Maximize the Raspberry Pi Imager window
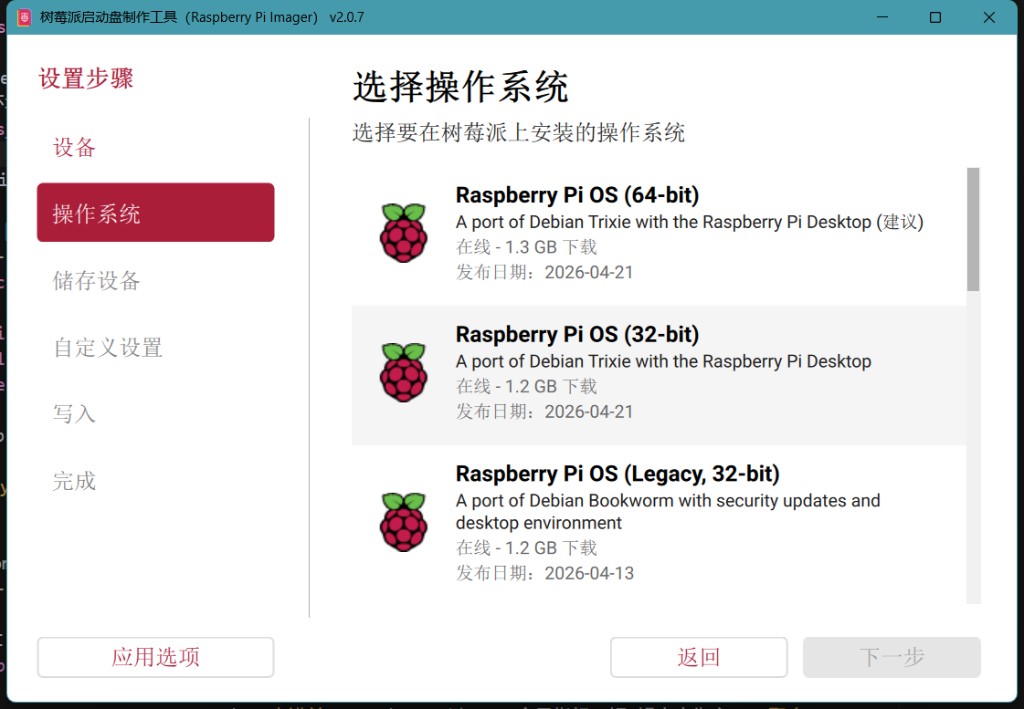This screenshot has width=1024, height=709. point(934,17)
